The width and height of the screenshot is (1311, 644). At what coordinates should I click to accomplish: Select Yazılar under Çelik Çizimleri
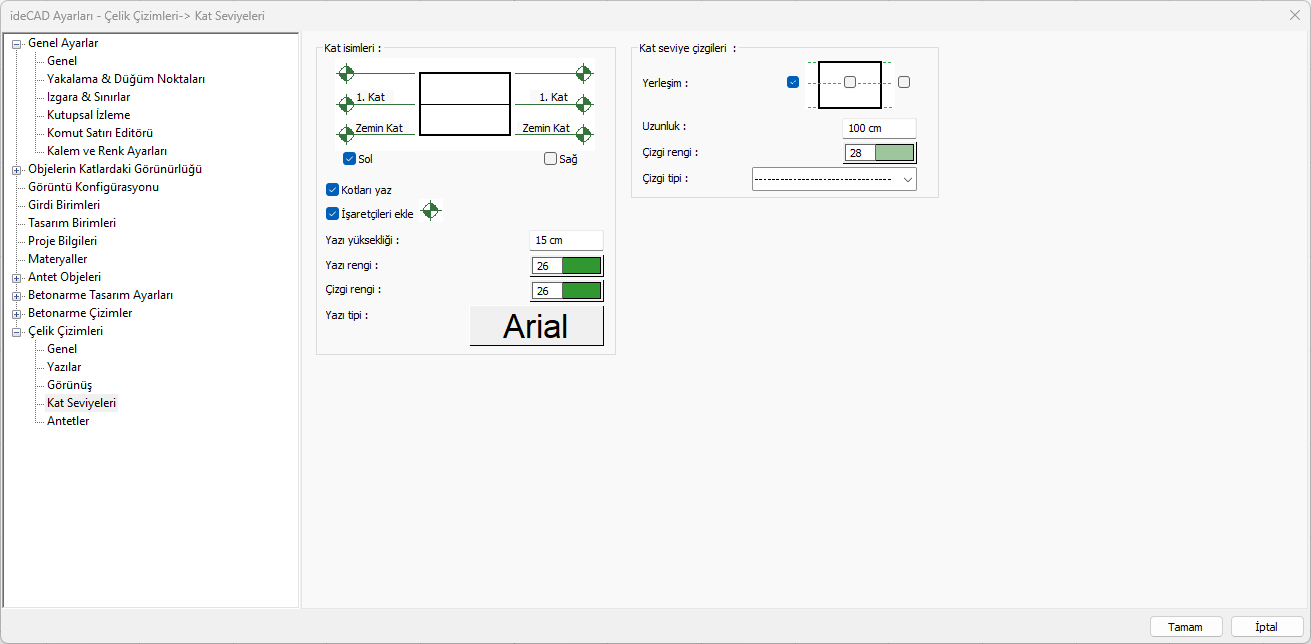click(64, 367)
